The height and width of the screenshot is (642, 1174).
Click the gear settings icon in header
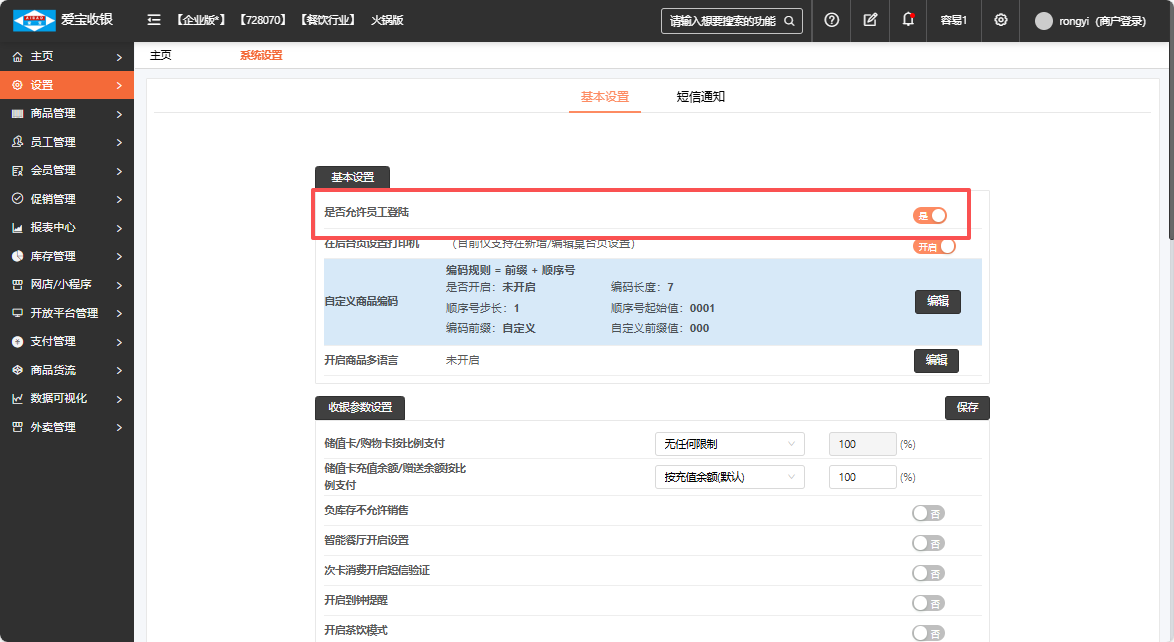(x=1000, y=20)
